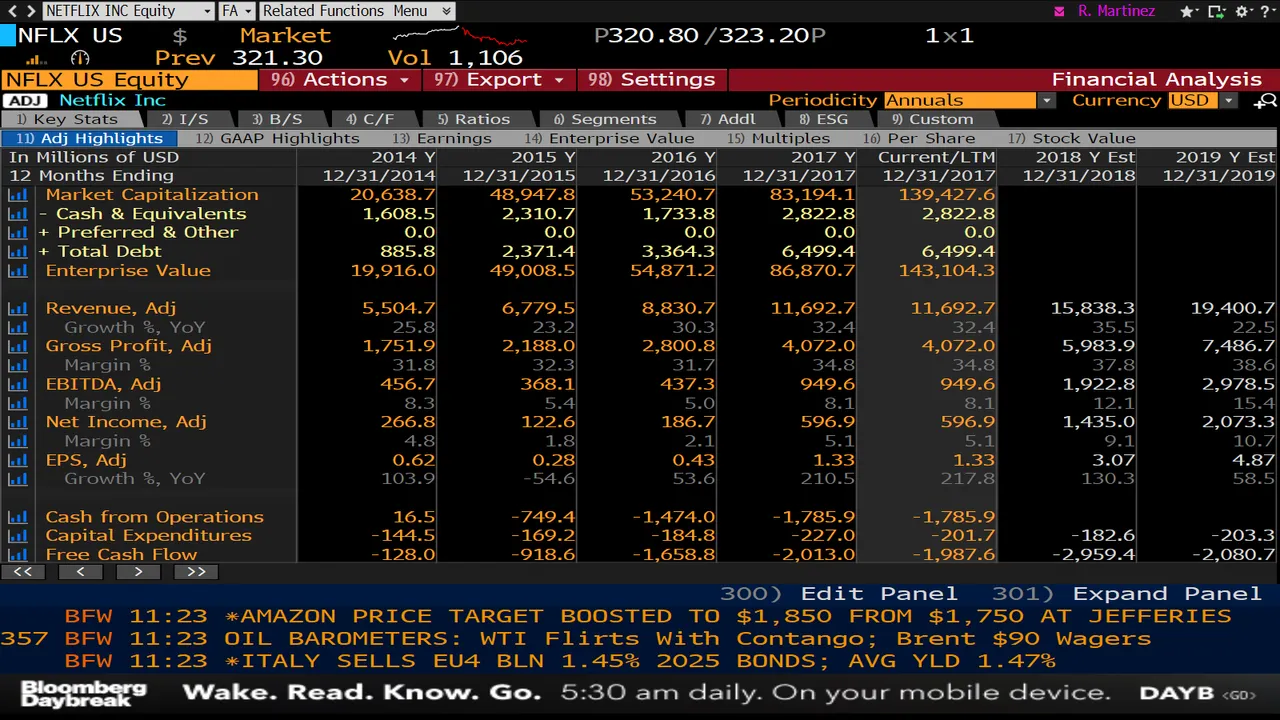Image resolution: width=1280 pixels, height=720 pixels.
Task: Click the chart icon beside Capital Expenditures
Action: [x=17, y=537]
